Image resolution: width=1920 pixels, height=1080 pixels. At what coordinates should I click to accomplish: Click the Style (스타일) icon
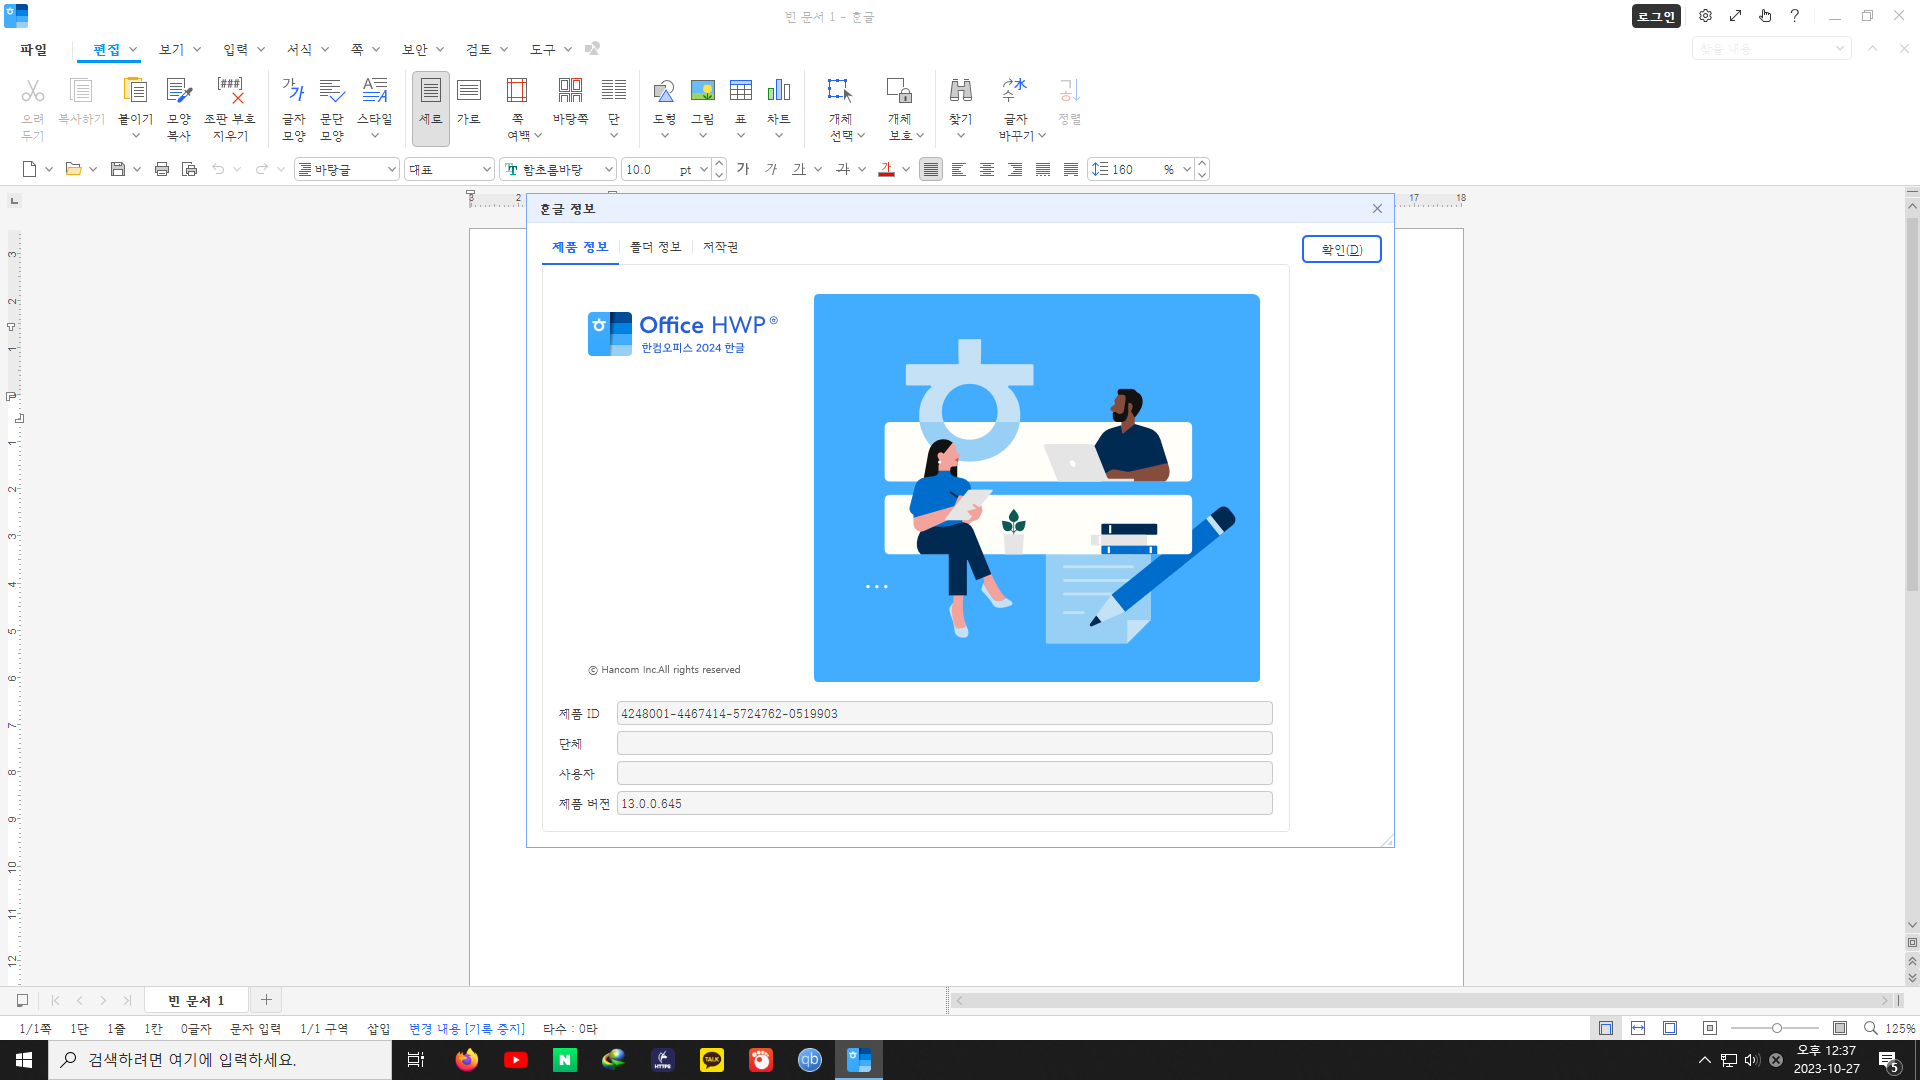(x=375, y=91)
